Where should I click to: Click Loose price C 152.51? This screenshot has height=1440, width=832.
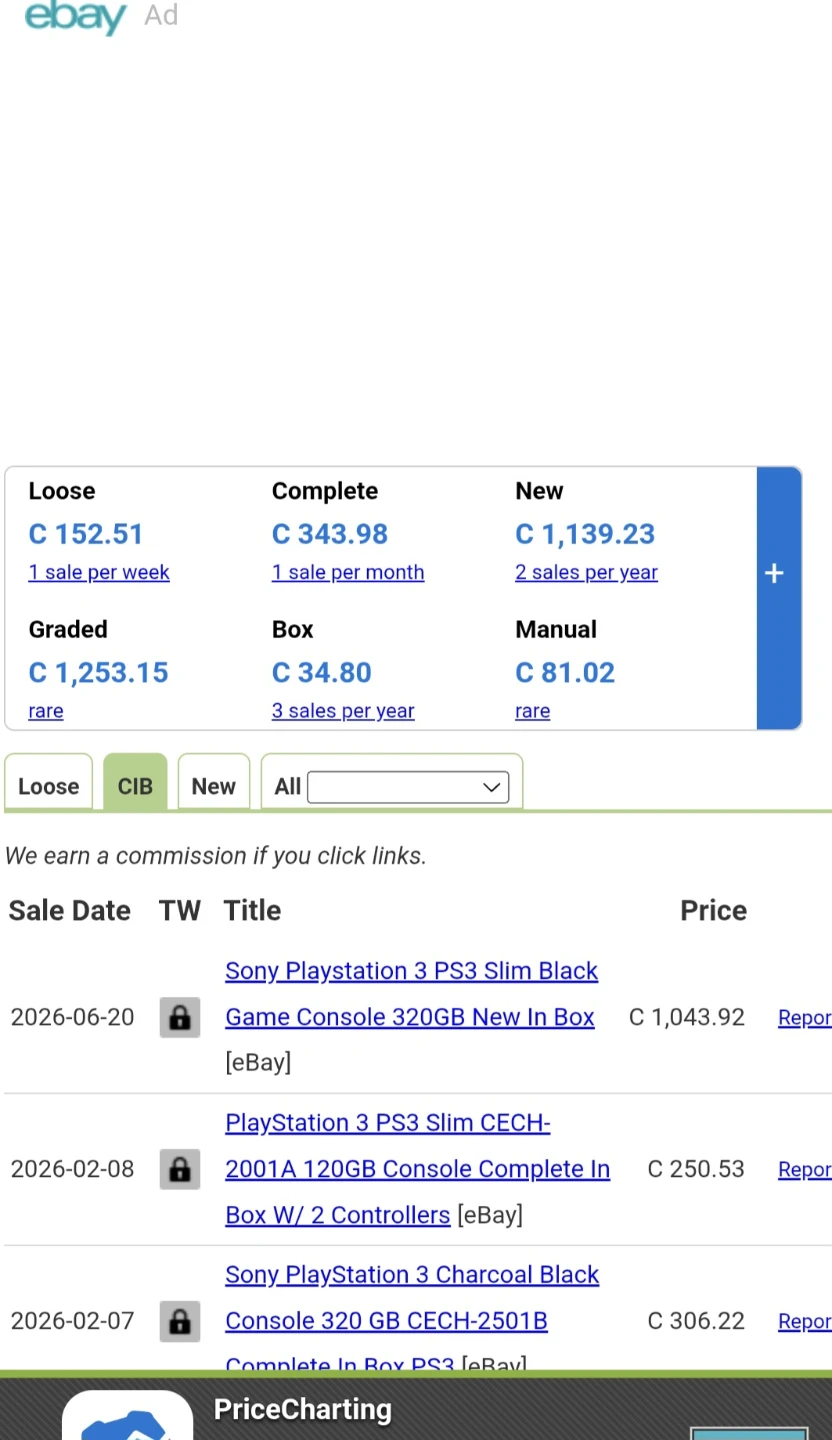[x=86, y=534]
